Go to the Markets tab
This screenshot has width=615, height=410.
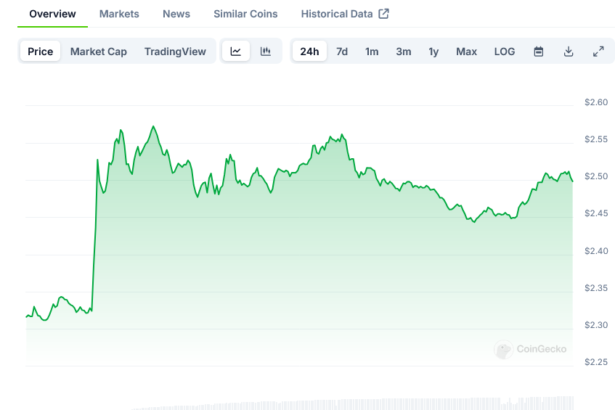tap(119, 14)
